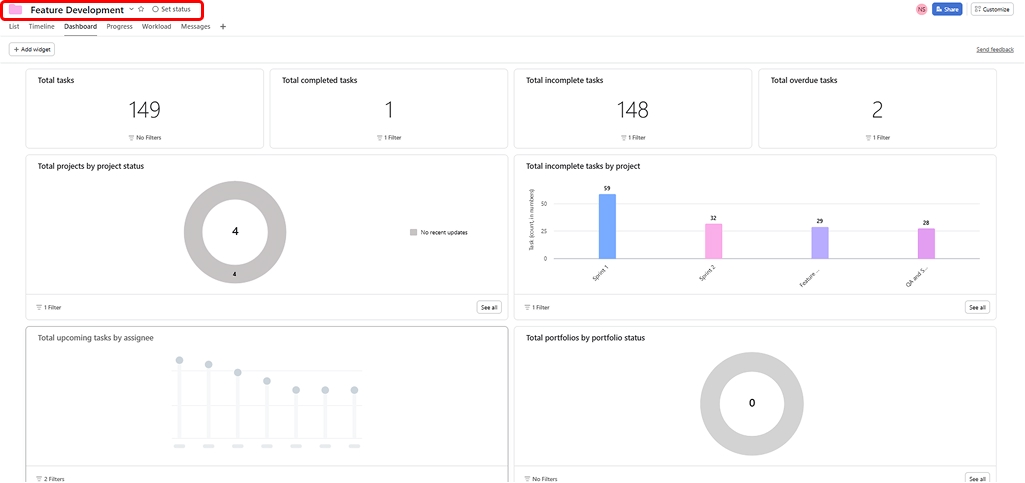Click 1 Filter in project status widget
The image size is (1025, 483).
point(48,307)
